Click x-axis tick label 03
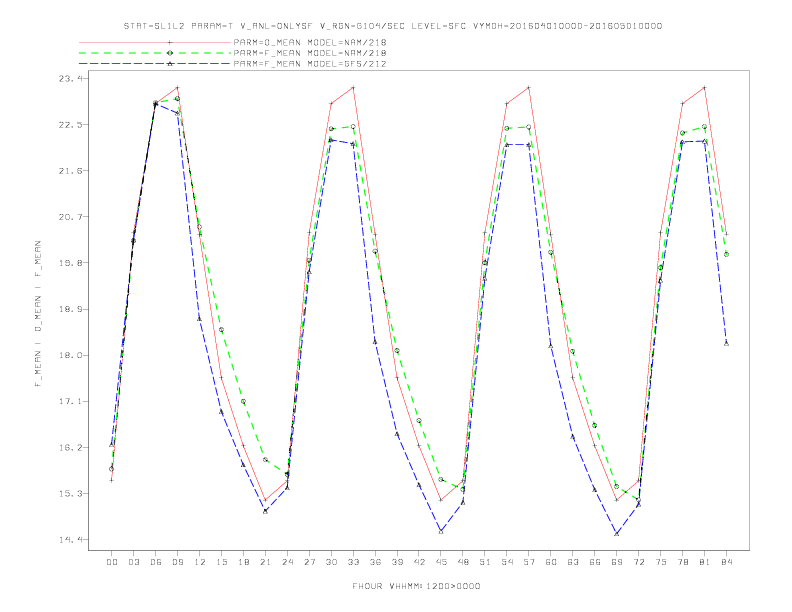Image resolution: width=792 pixels, height=612 pixels. click(x=133, y=562)
